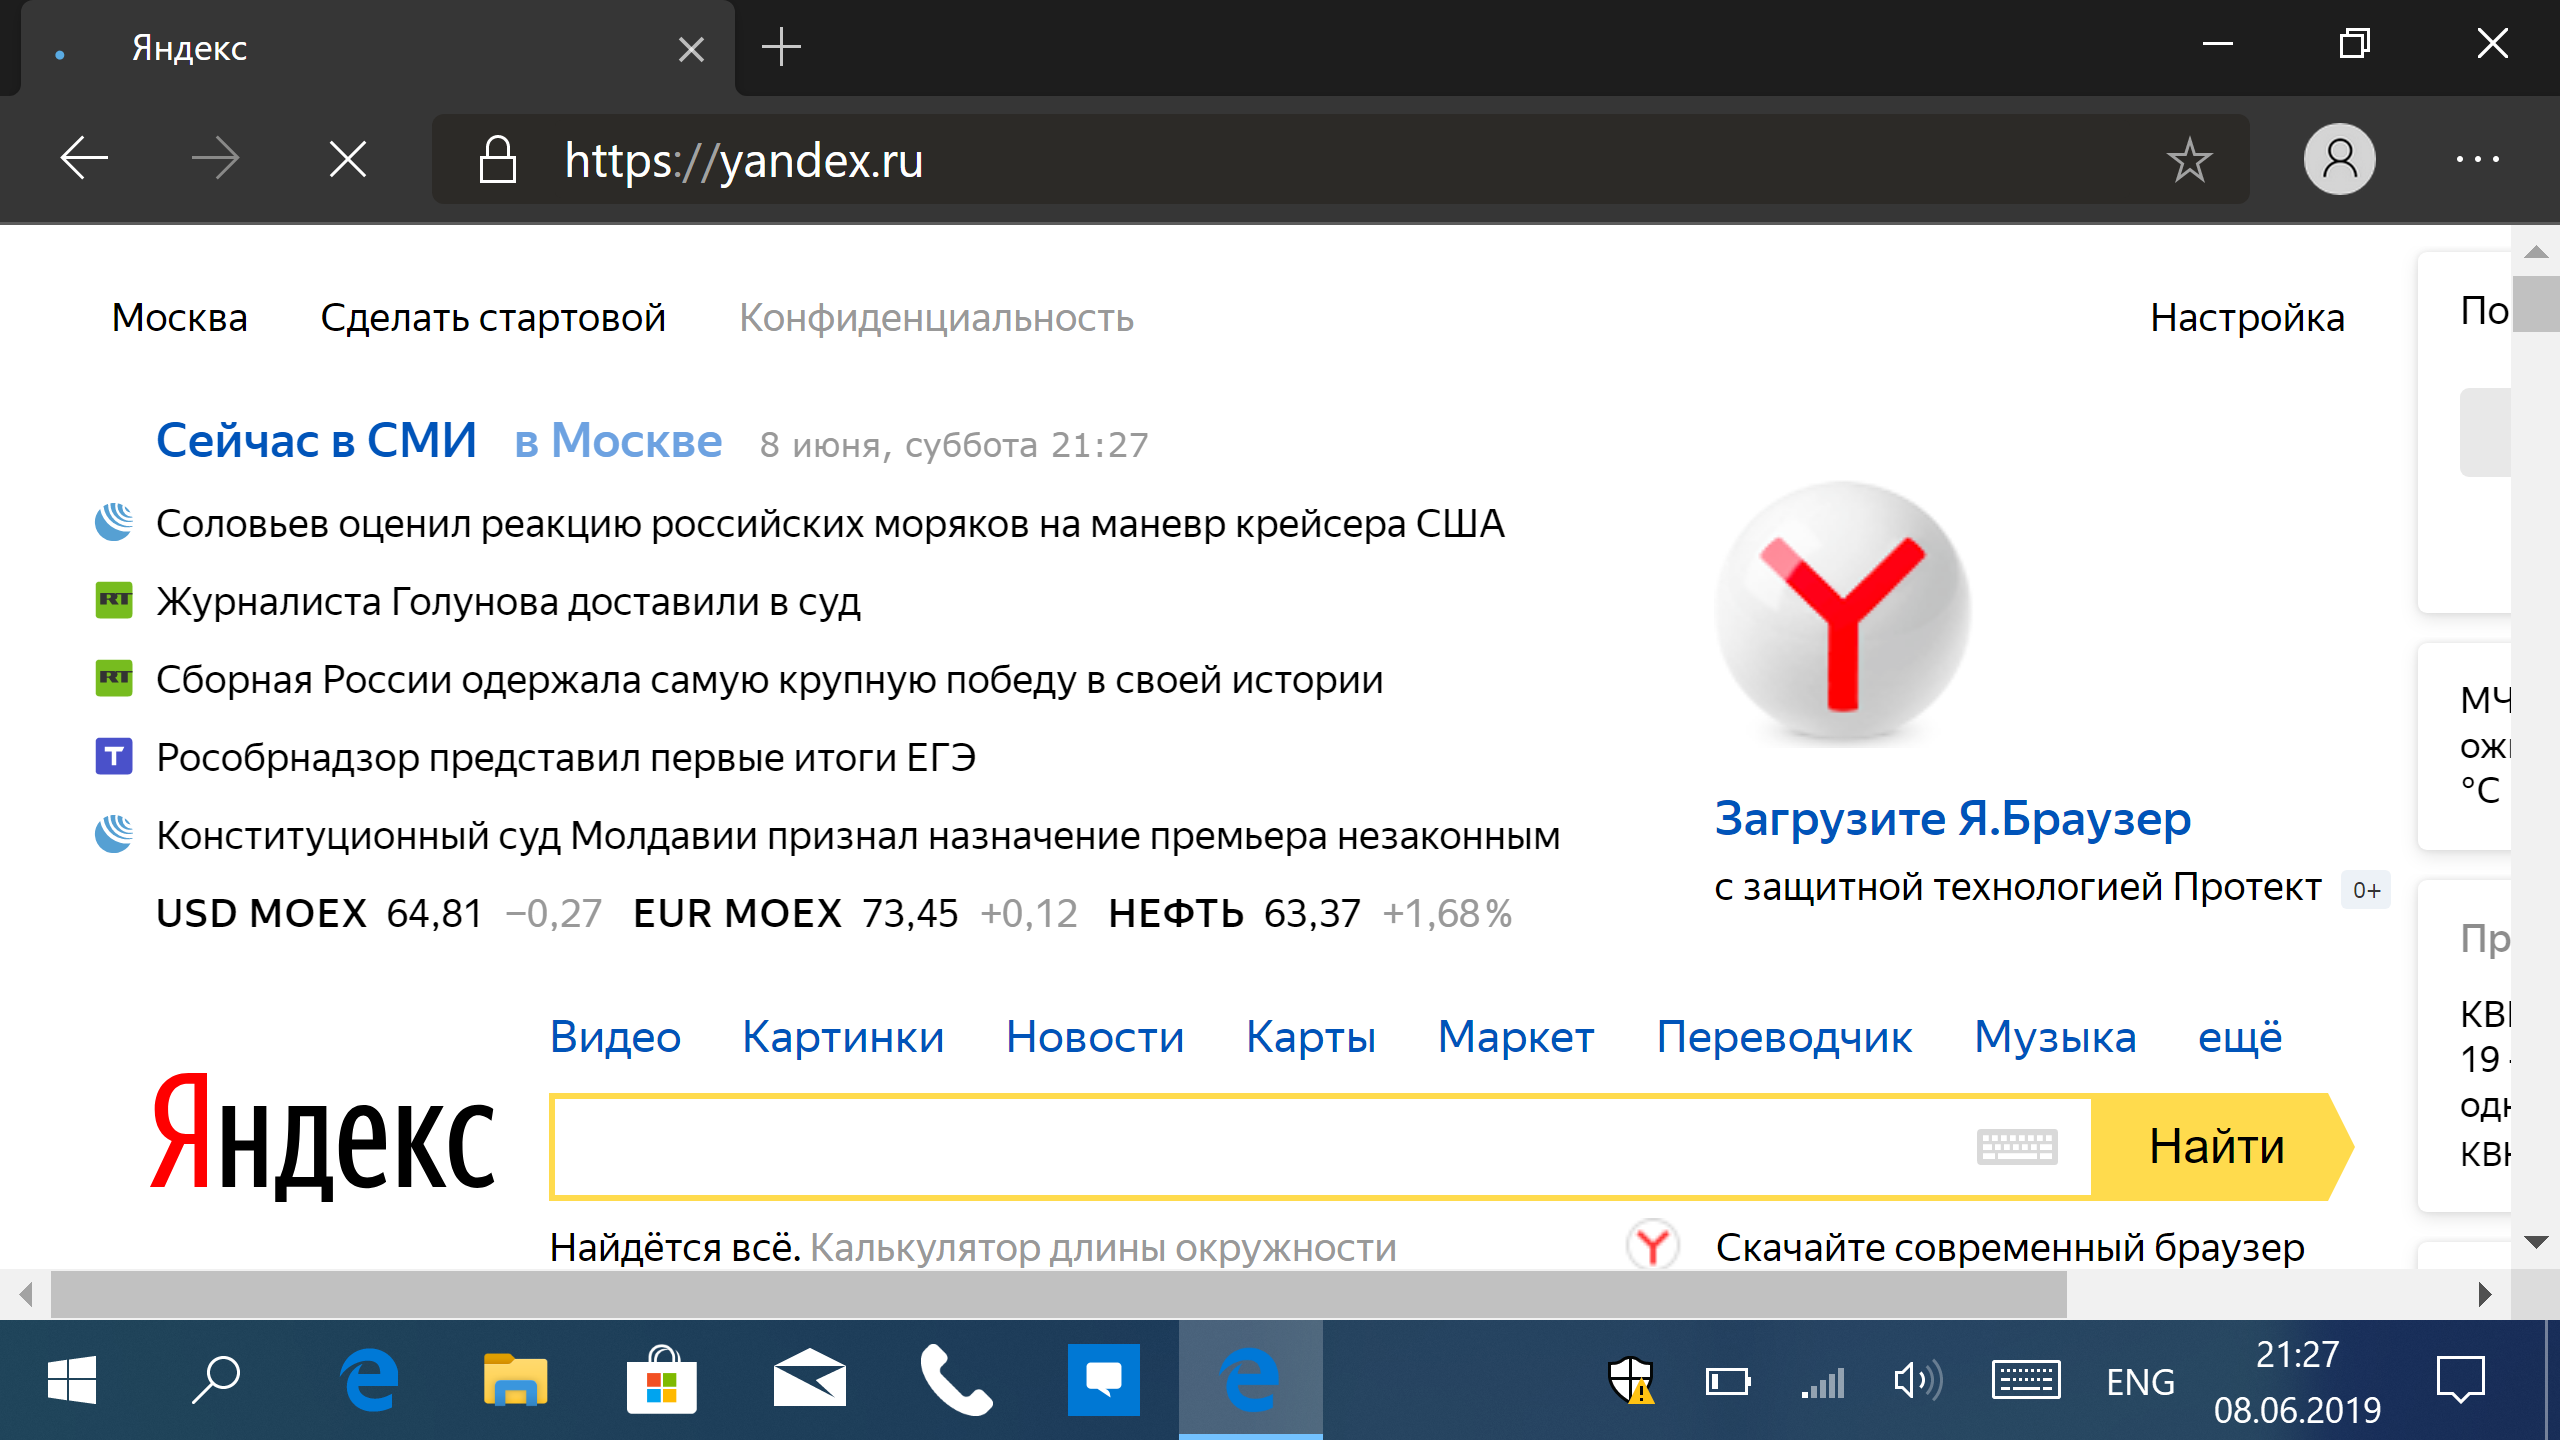Open the browser profile avatar icon
The height and width of the screenshot is (1440, 2560).
[x=2339, y=160]
